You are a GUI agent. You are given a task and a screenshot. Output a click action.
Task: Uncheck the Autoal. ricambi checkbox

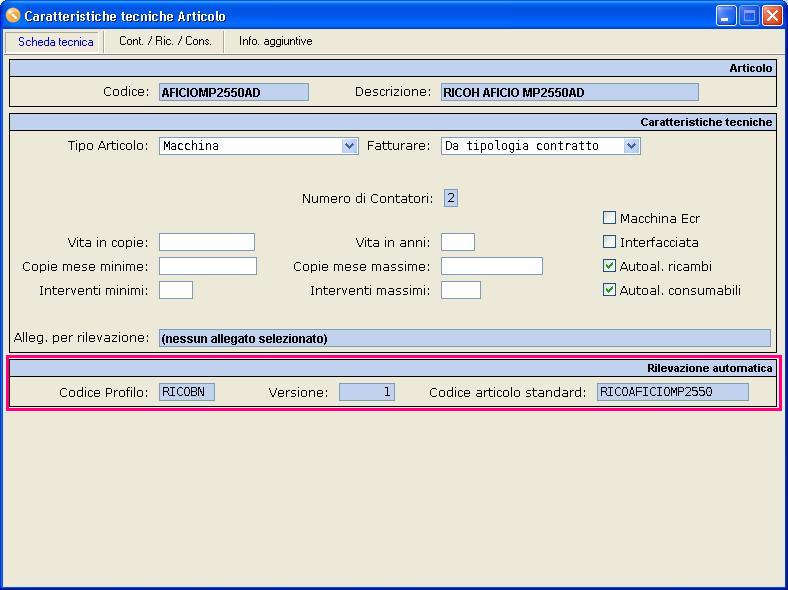tap(609, 266)
